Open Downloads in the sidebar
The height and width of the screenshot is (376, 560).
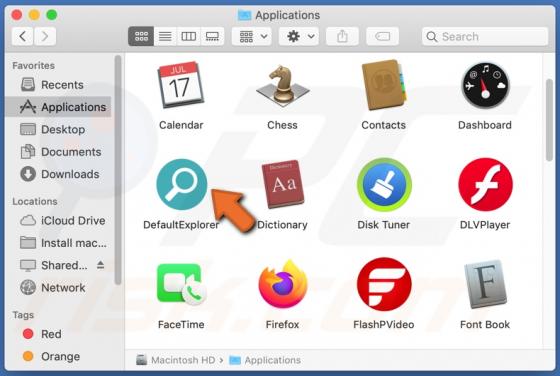(x=58, y=174)
